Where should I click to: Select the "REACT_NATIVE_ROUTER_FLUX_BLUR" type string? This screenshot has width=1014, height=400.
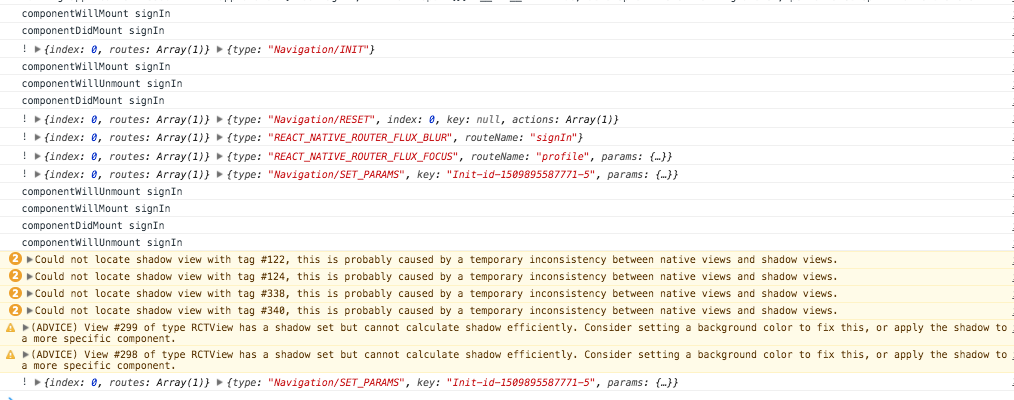click(x=361, y=138)
